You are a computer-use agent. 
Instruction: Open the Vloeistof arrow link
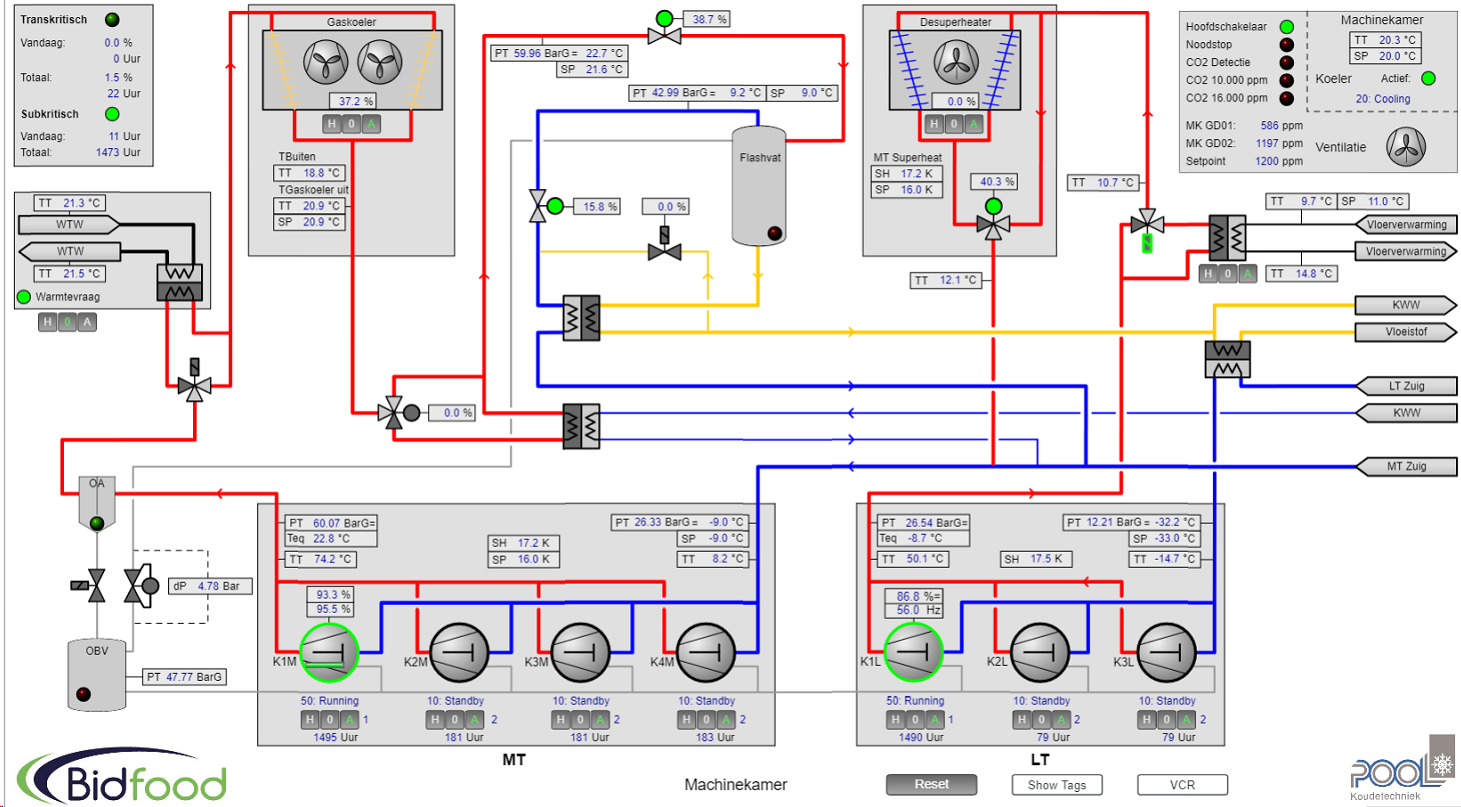click(1405, 331)
